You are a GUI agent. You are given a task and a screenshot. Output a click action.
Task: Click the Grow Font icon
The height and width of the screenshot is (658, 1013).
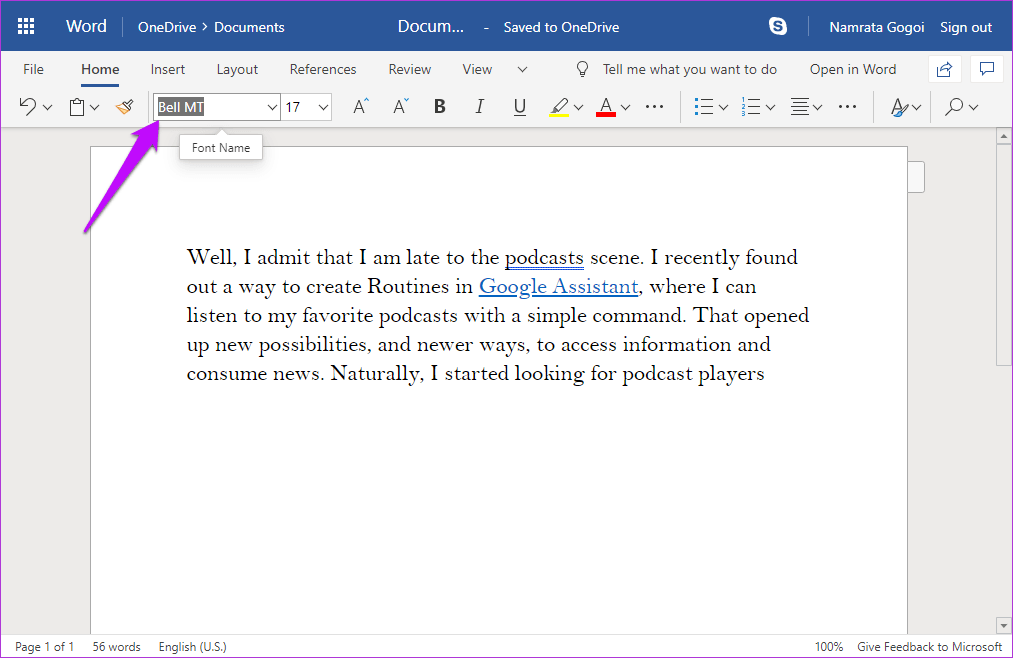361,107
